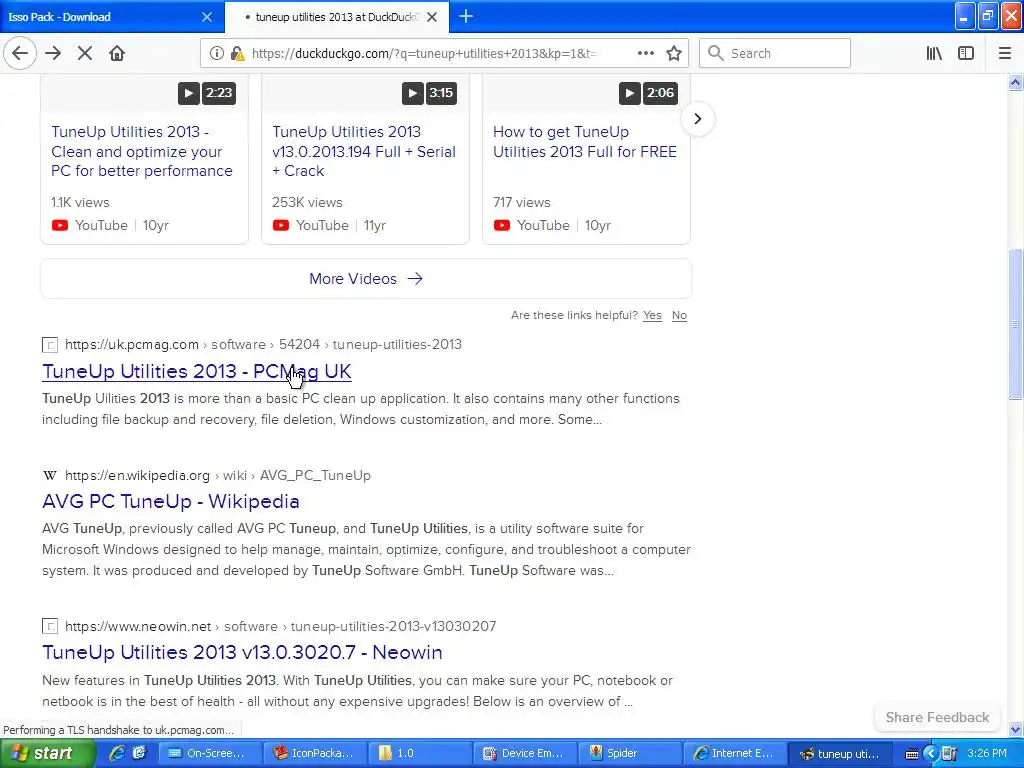
Task: Click the YouTube logo on the 1.1K views card
Action: point(60,225)
